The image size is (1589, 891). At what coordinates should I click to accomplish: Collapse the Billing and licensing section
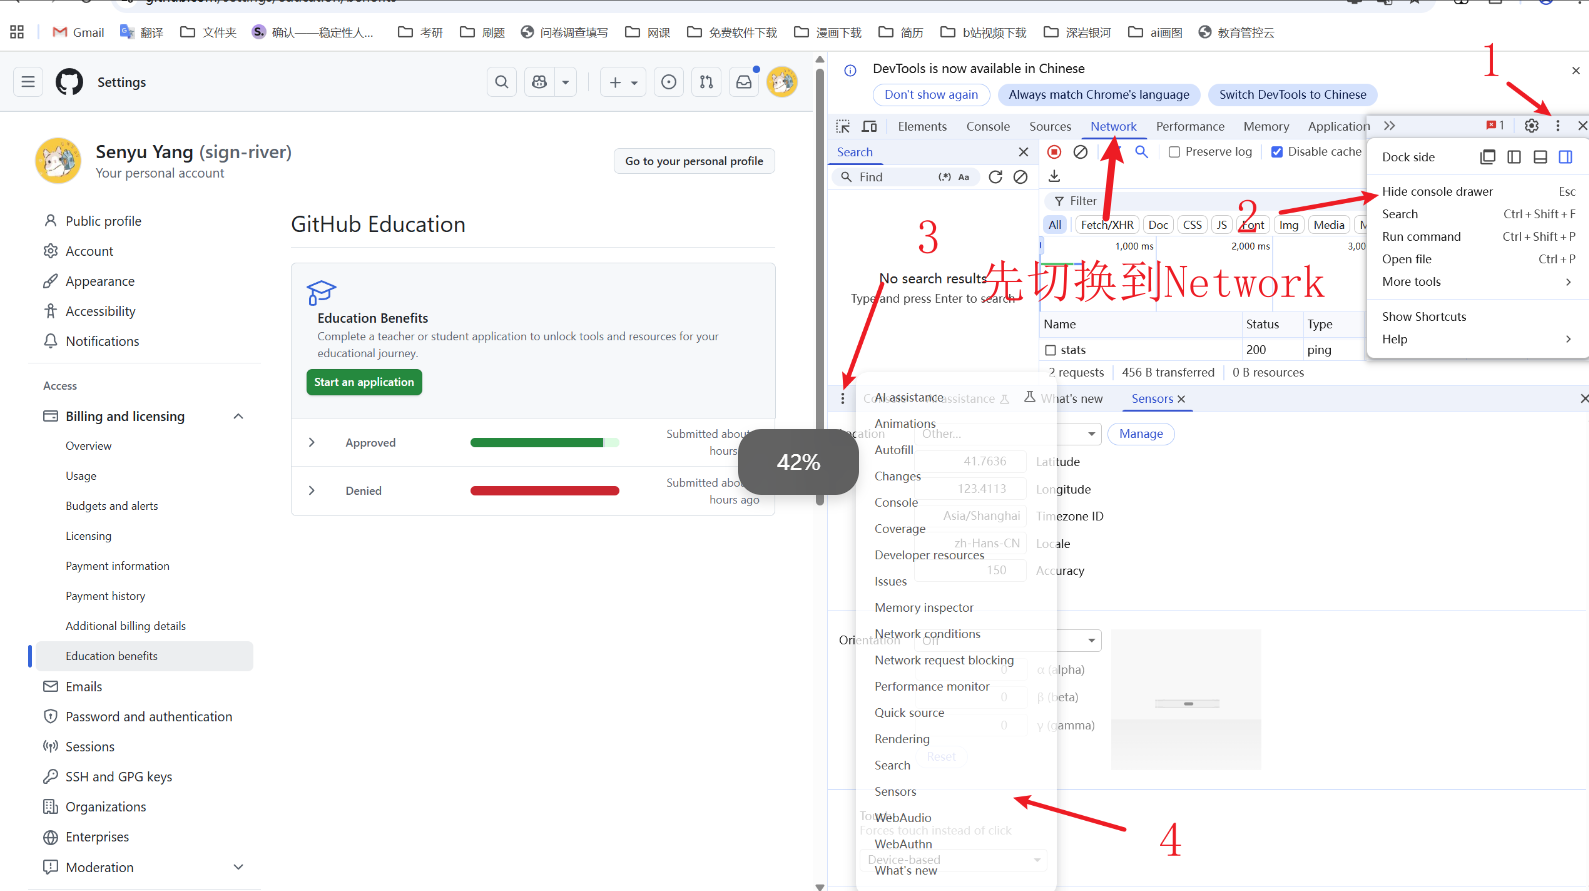[x=238, y=416]
